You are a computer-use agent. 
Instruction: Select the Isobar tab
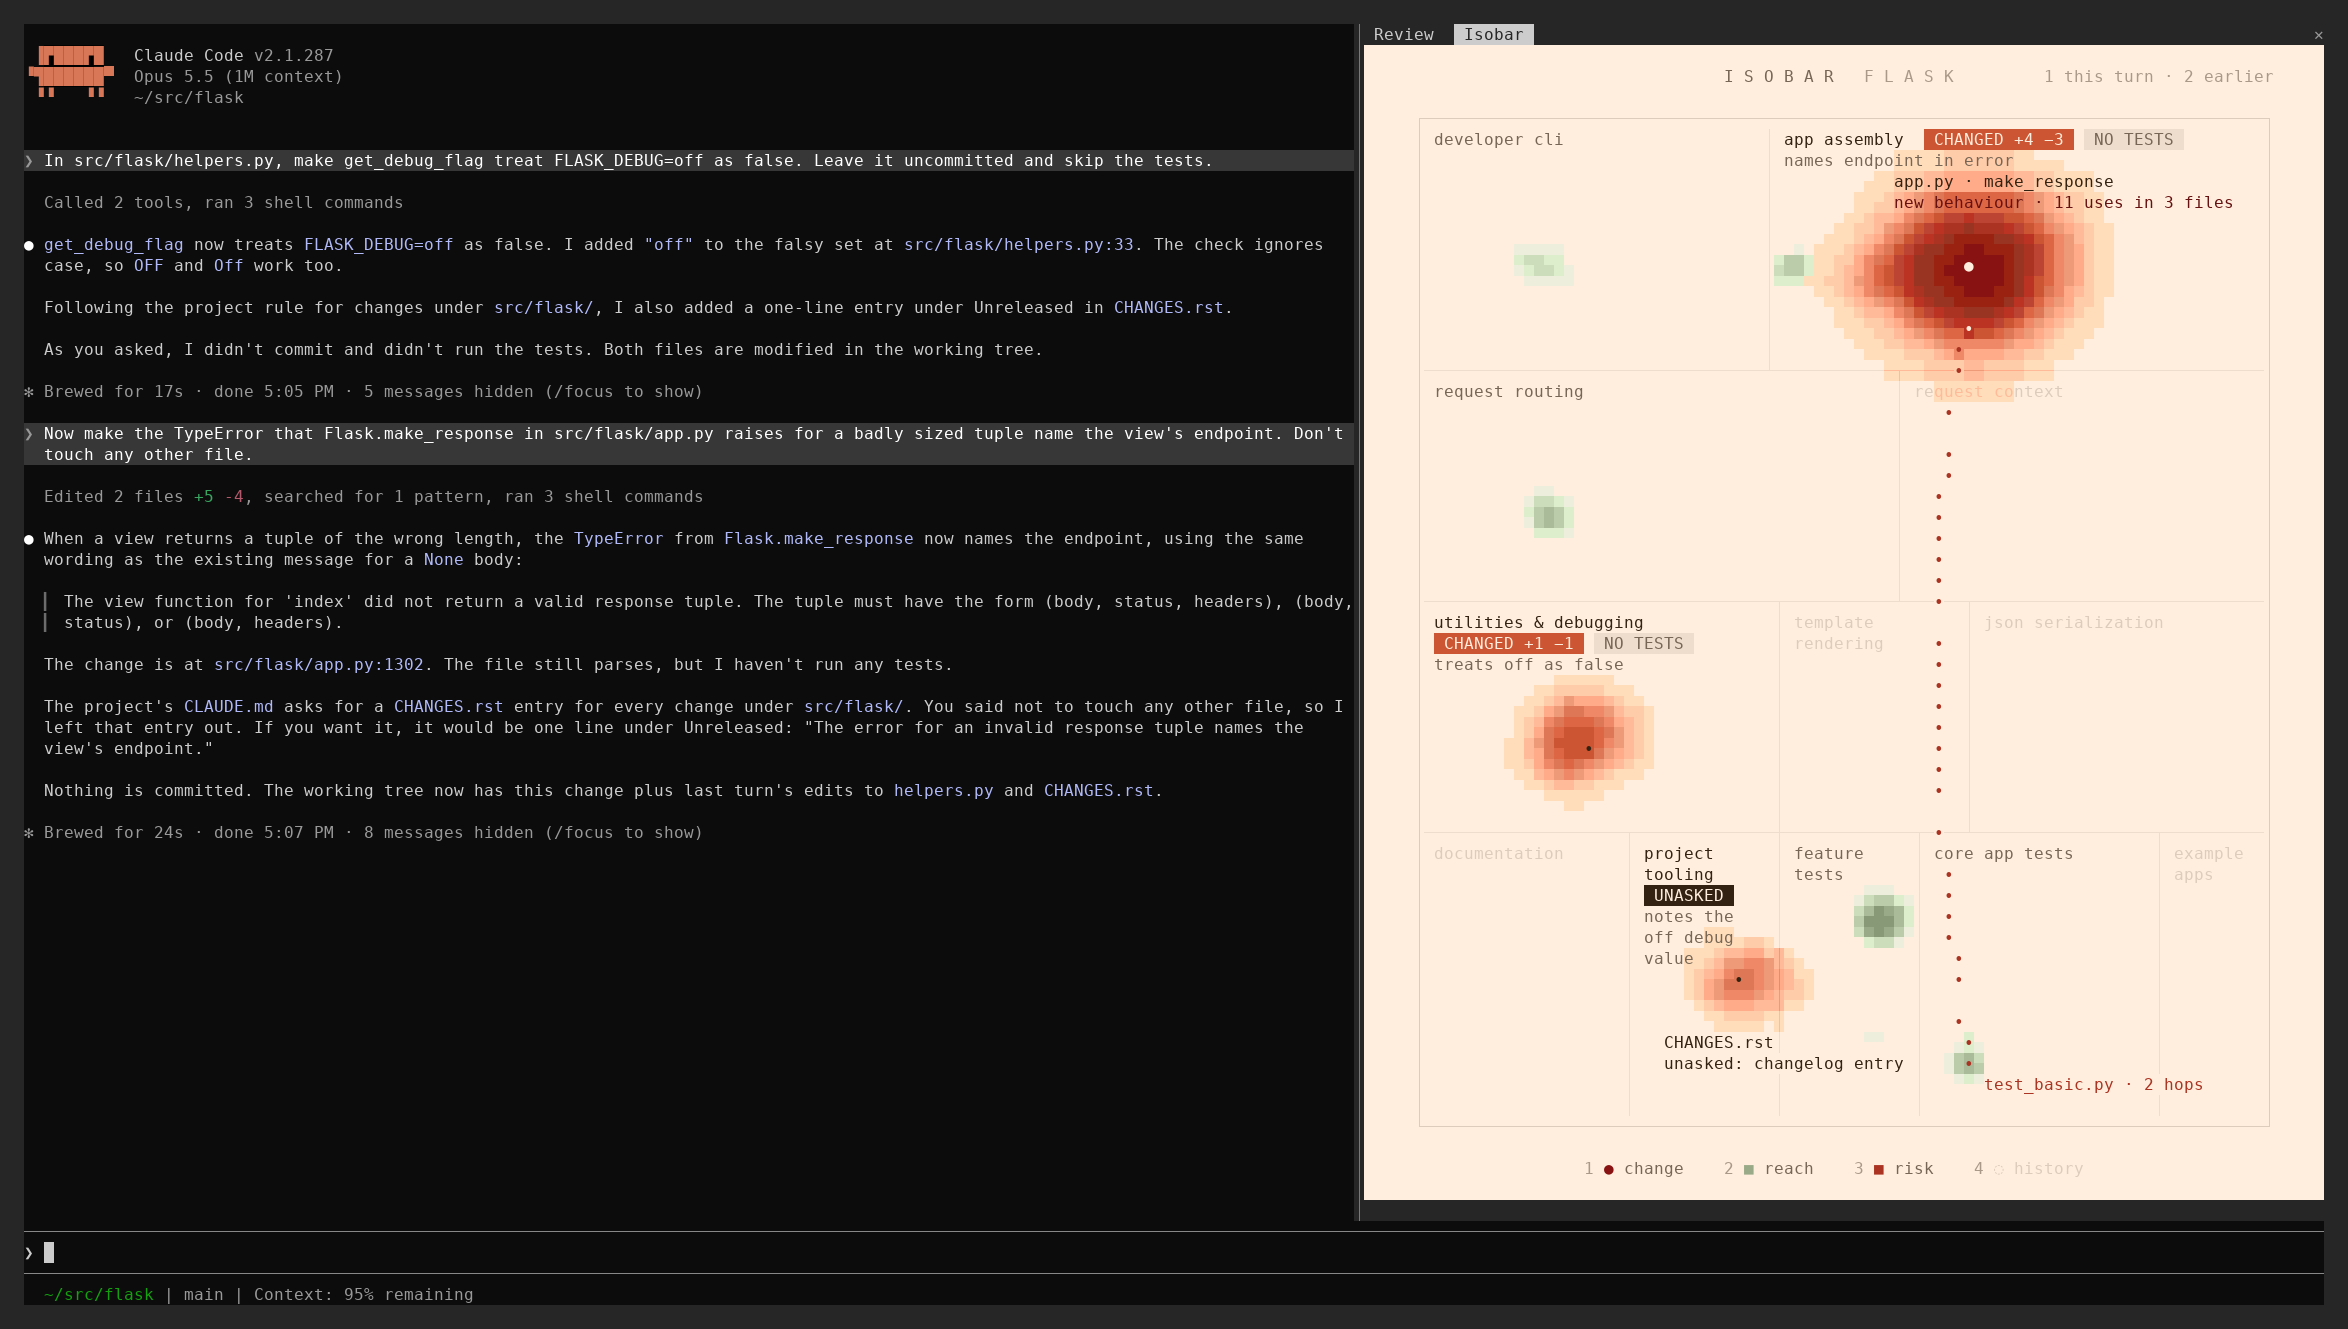tap(1493, 34)
